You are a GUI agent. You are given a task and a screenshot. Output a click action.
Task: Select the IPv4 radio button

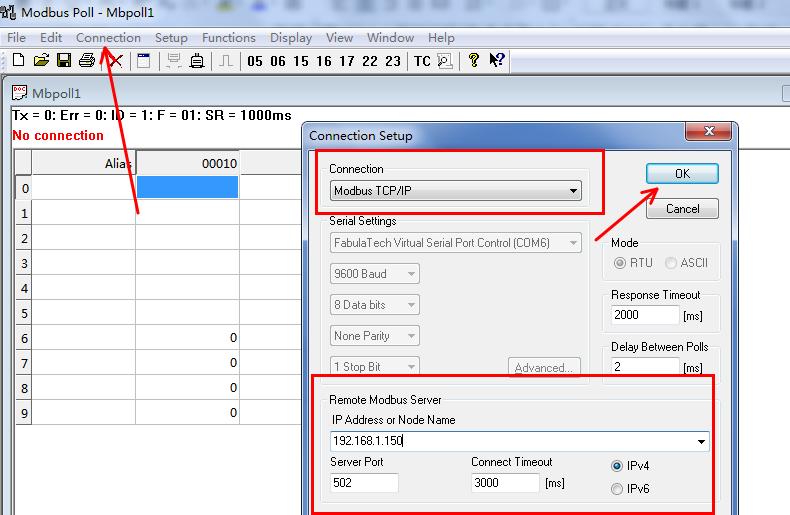616,466
